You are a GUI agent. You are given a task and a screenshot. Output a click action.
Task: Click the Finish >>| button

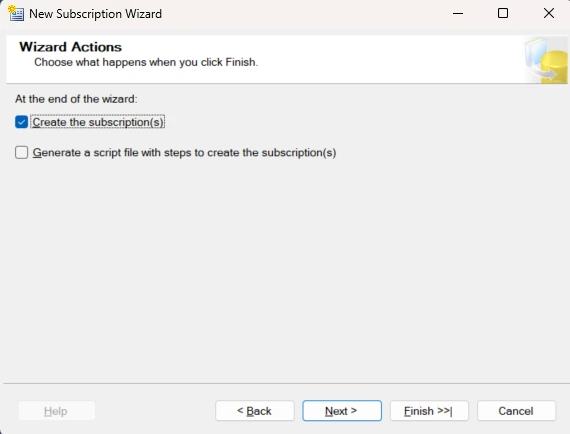[429, 411]
